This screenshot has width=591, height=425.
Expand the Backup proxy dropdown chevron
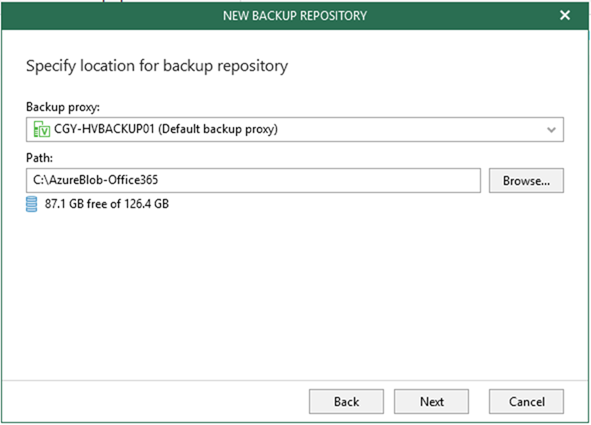pos(551,130)
